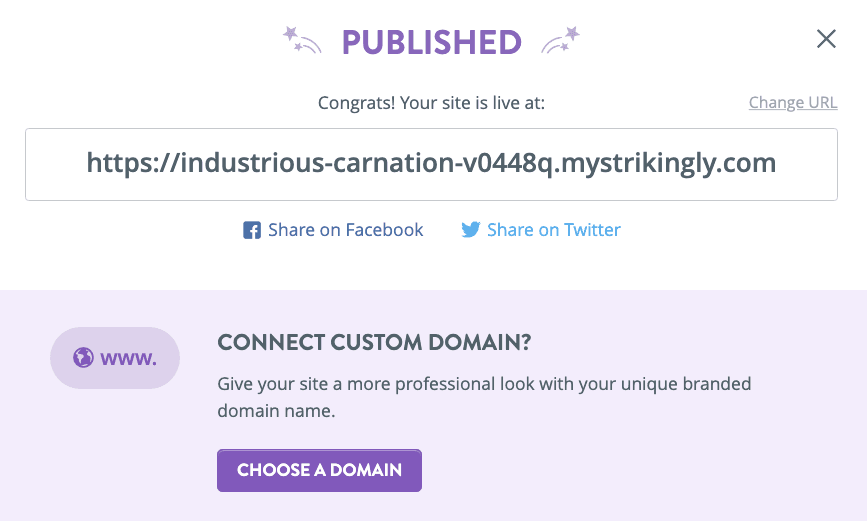This screenshot has width=867, height=521.
Task: Select the Share on Facebook text link
Action: click(345, 230)
